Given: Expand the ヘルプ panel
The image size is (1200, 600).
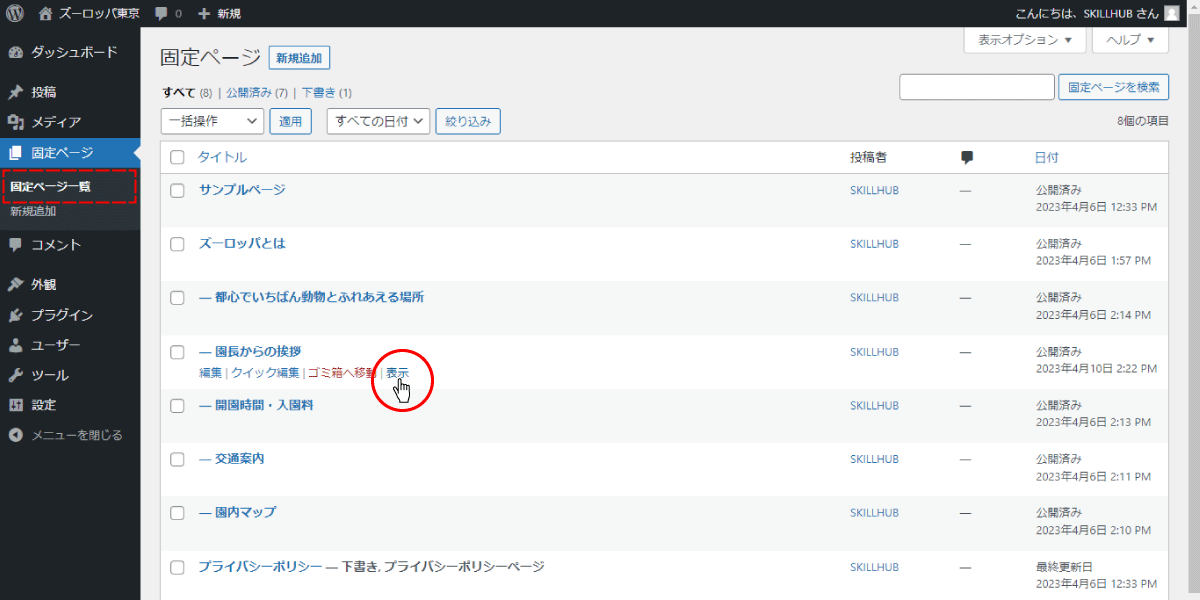Looking at the screenshot, I should click(1130, 40).
